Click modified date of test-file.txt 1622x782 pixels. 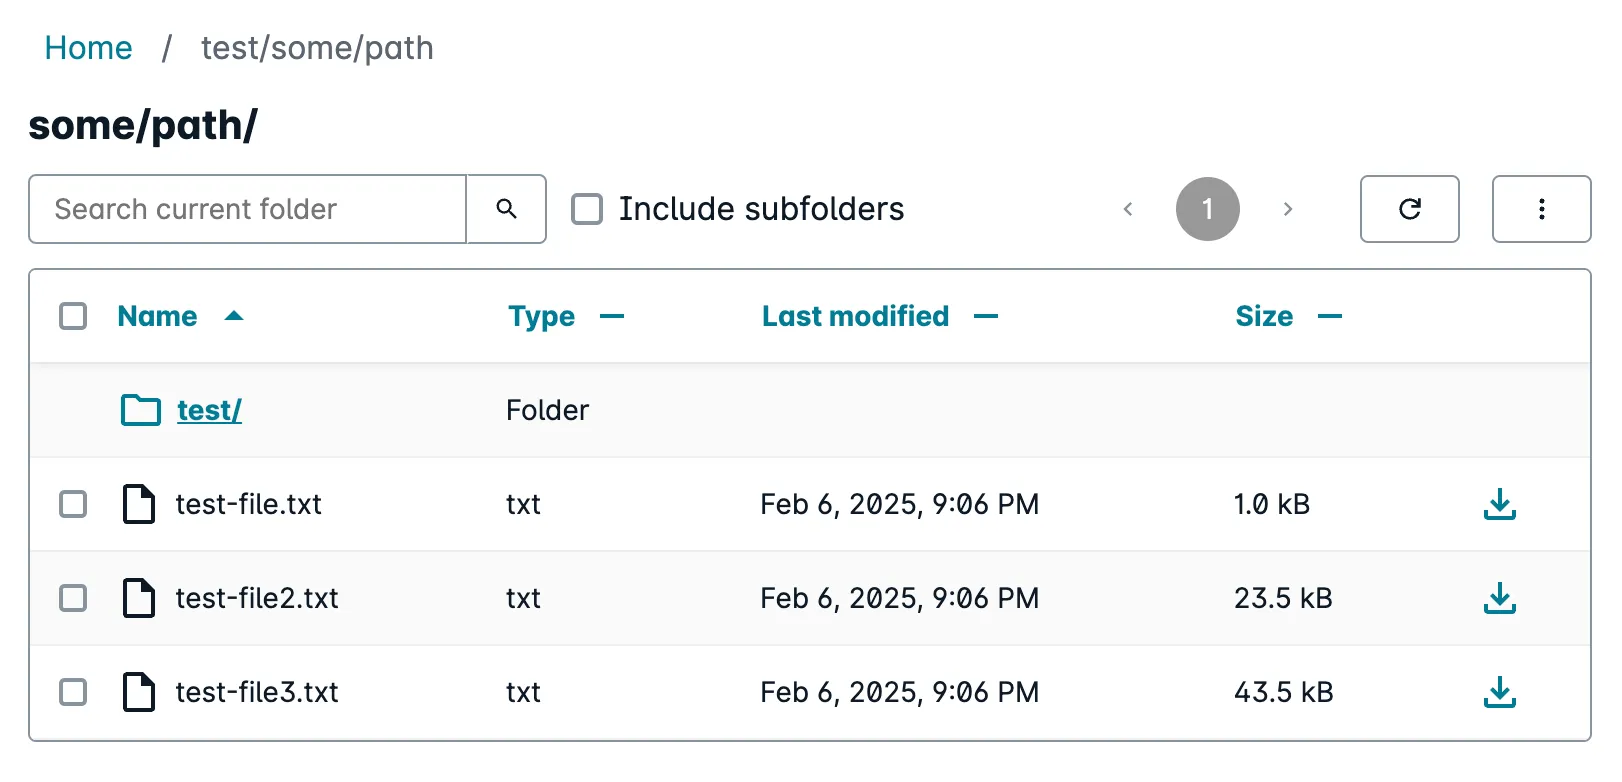(x=899, y=504)
